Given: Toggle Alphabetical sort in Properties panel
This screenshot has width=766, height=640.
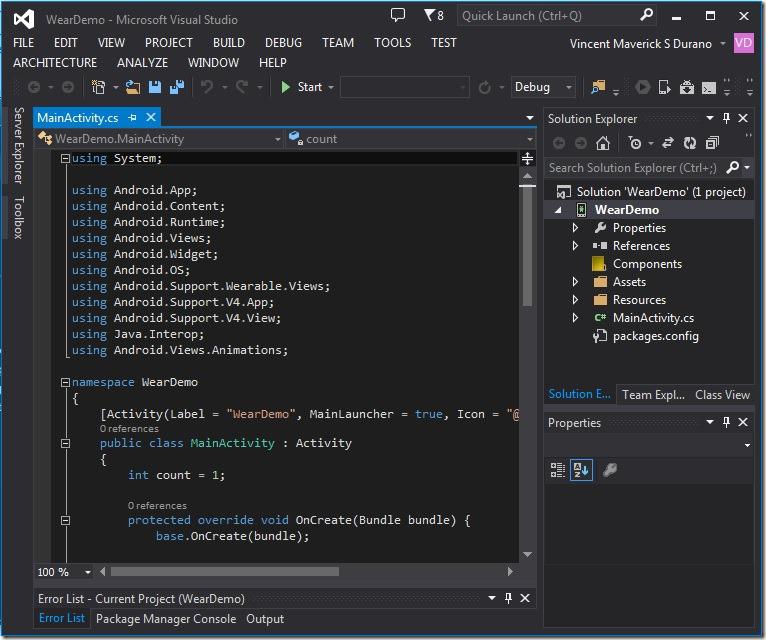Looking at the screenshot, I should tap(581, 470).
